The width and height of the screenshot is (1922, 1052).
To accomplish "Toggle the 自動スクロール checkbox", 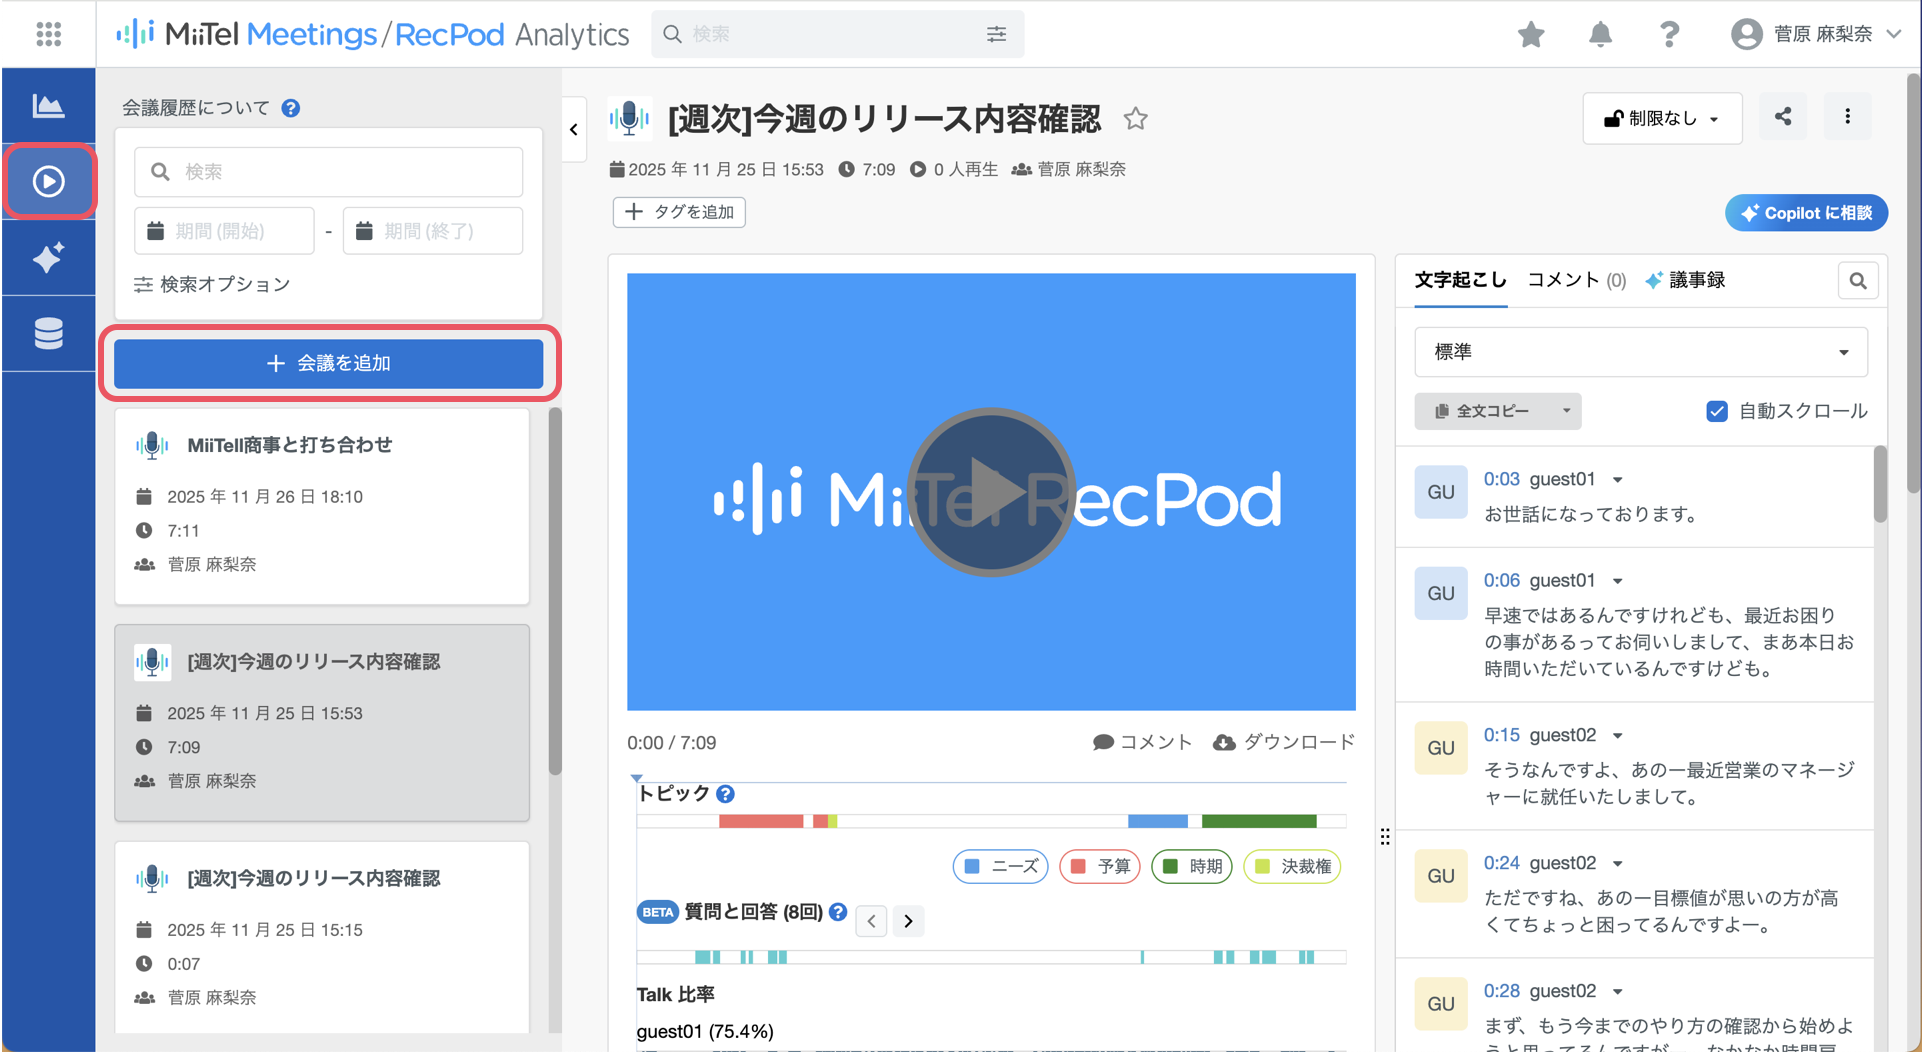I will coord(1716,411).
